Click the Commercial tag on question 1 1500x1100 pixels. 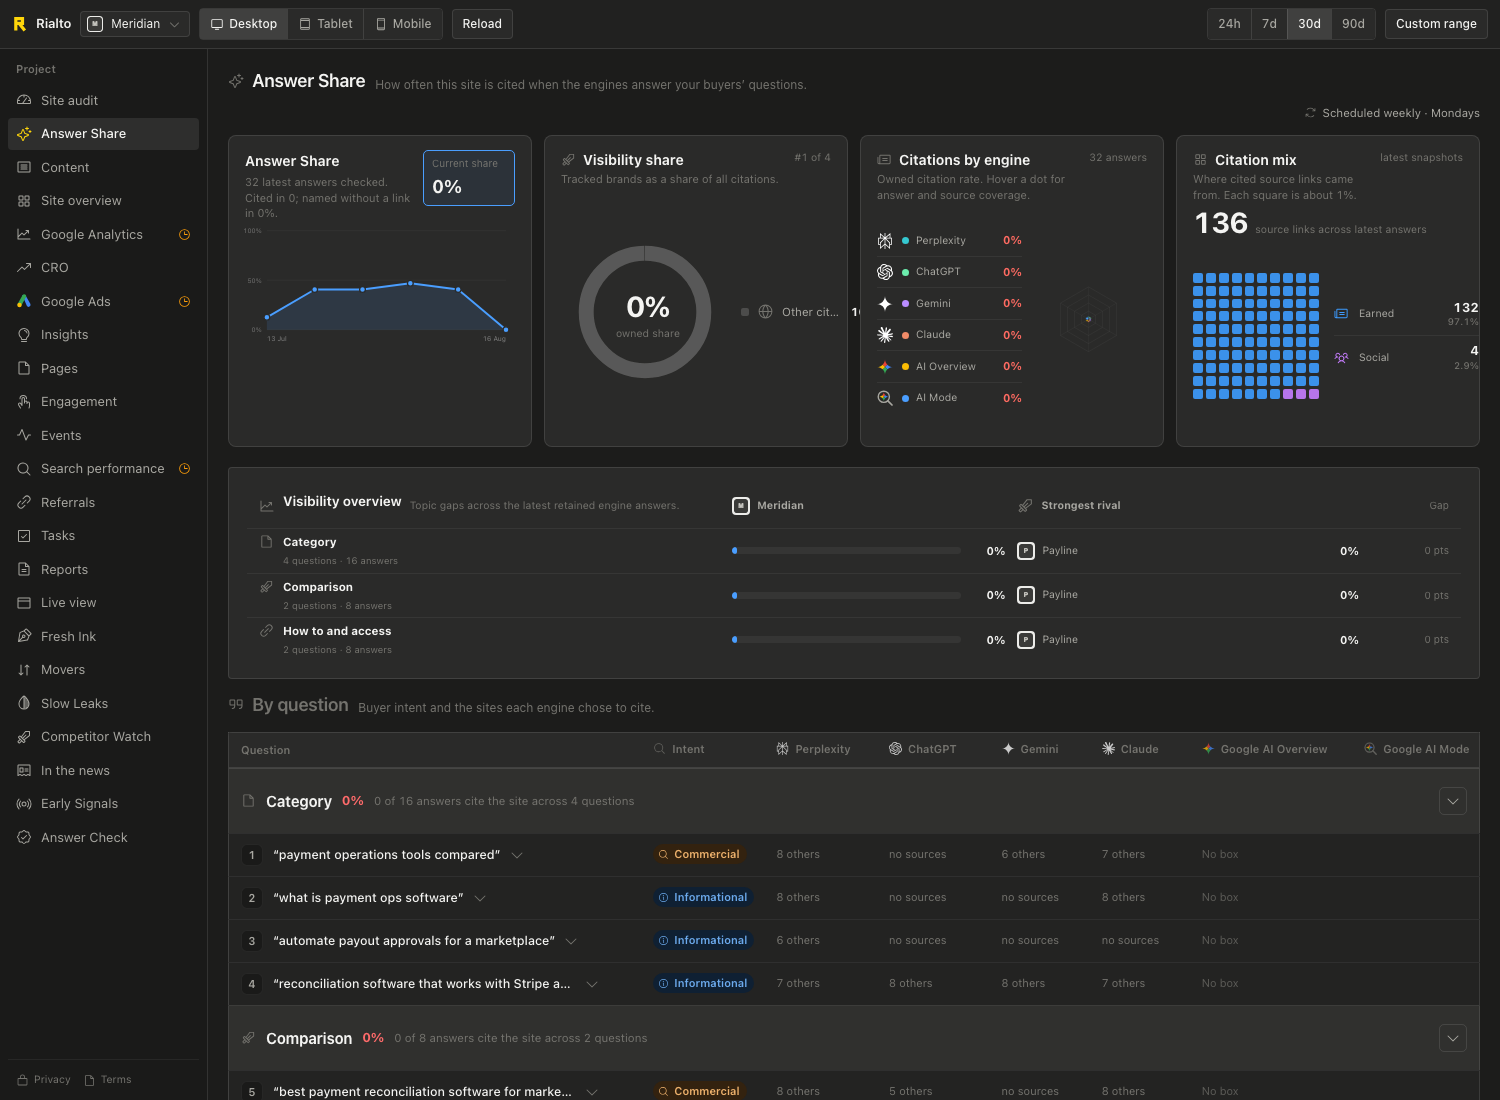tap(698, 855)
